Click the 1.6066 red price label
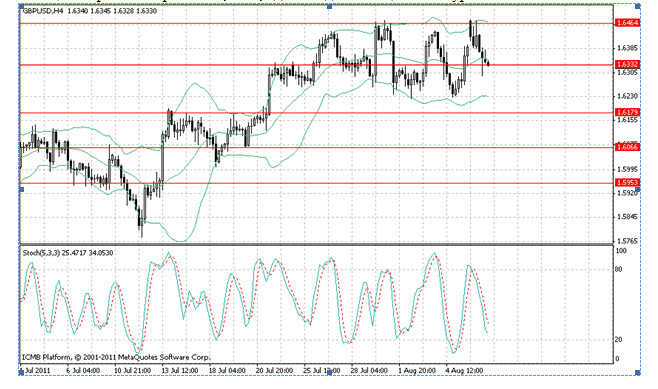 click(627, 147)
